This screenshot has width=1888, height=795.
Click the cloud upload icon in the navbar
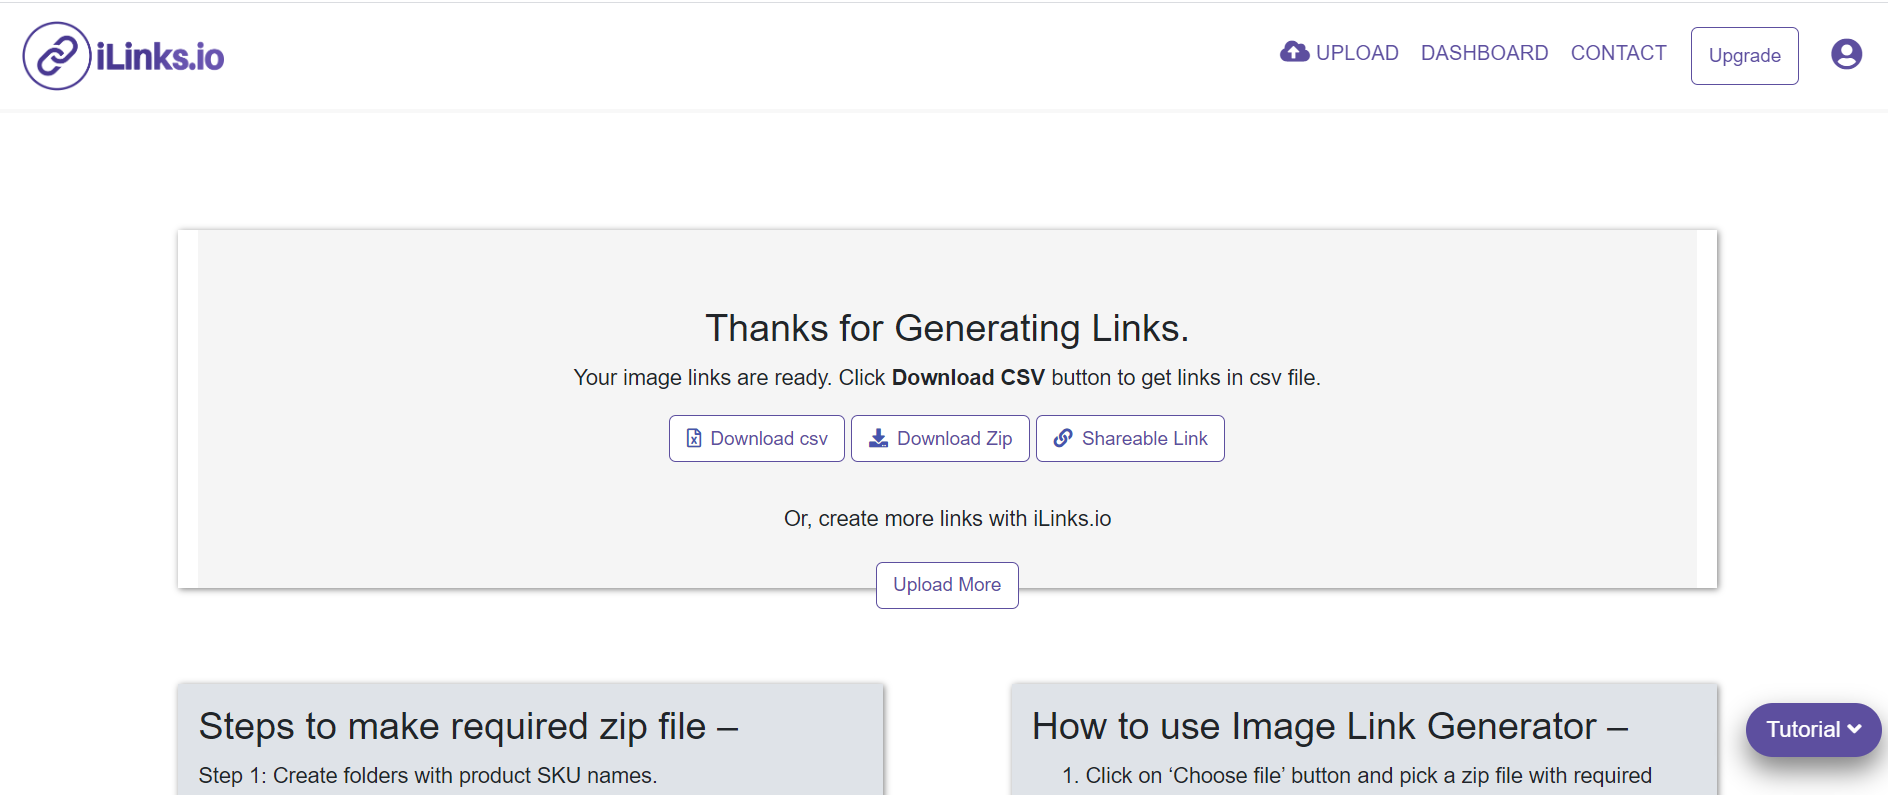[x=1295, y=52]
